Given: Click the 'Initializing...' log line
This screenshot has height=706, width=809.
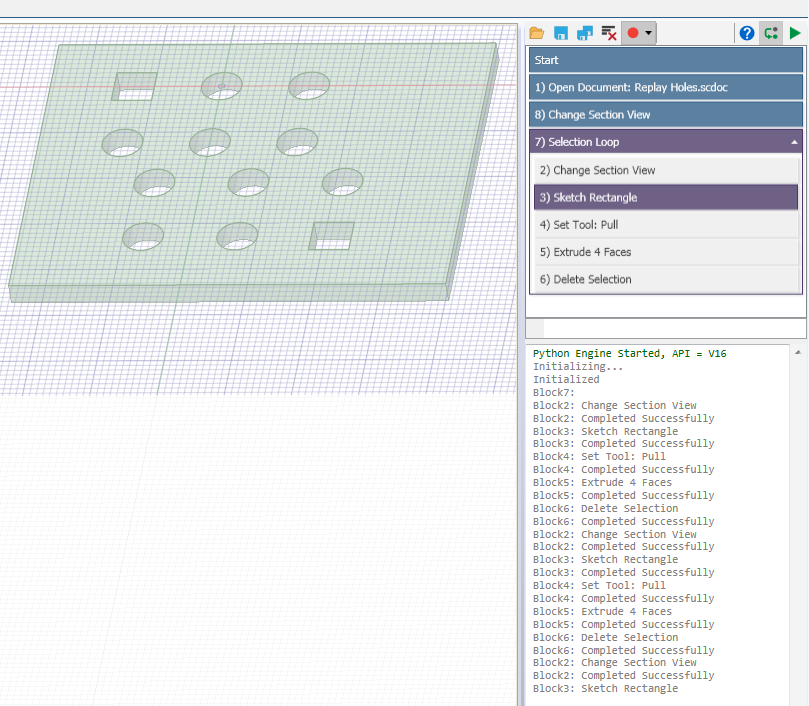Looking at the screenshot, I should point(578,366).
